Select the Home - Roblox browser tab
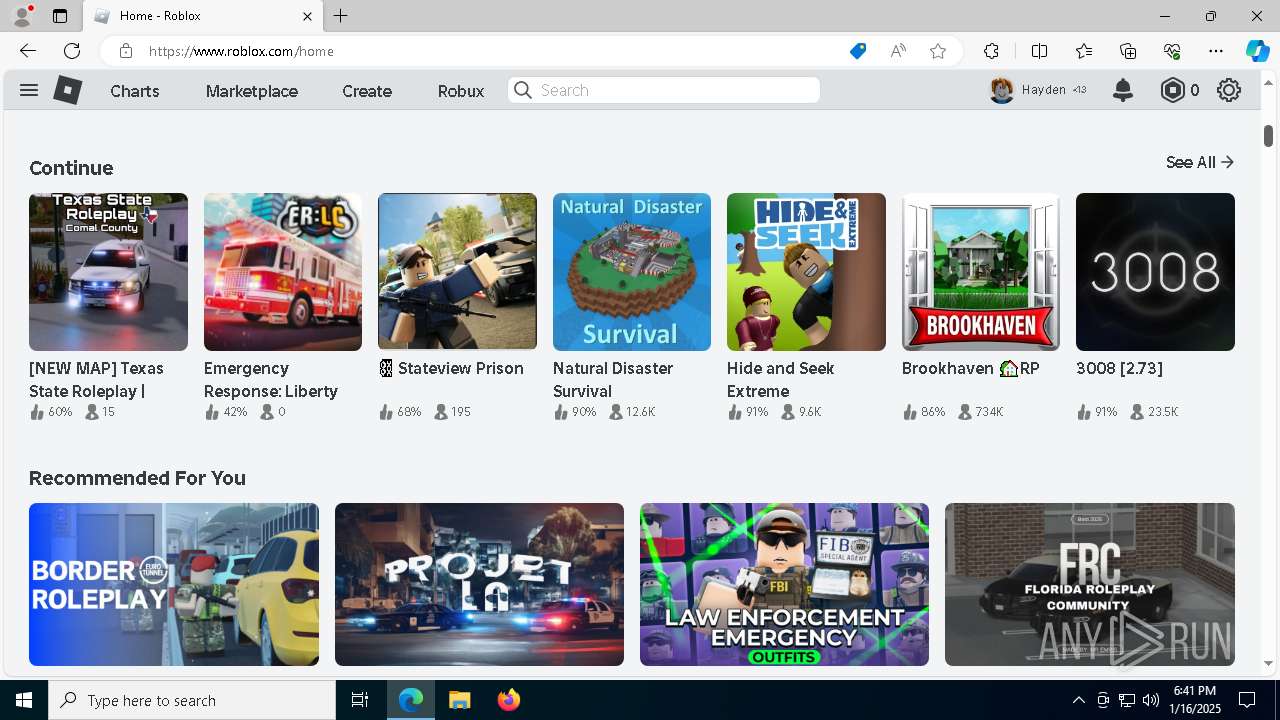Screen dimensions: 1280x720 click(x=203, y=16)
